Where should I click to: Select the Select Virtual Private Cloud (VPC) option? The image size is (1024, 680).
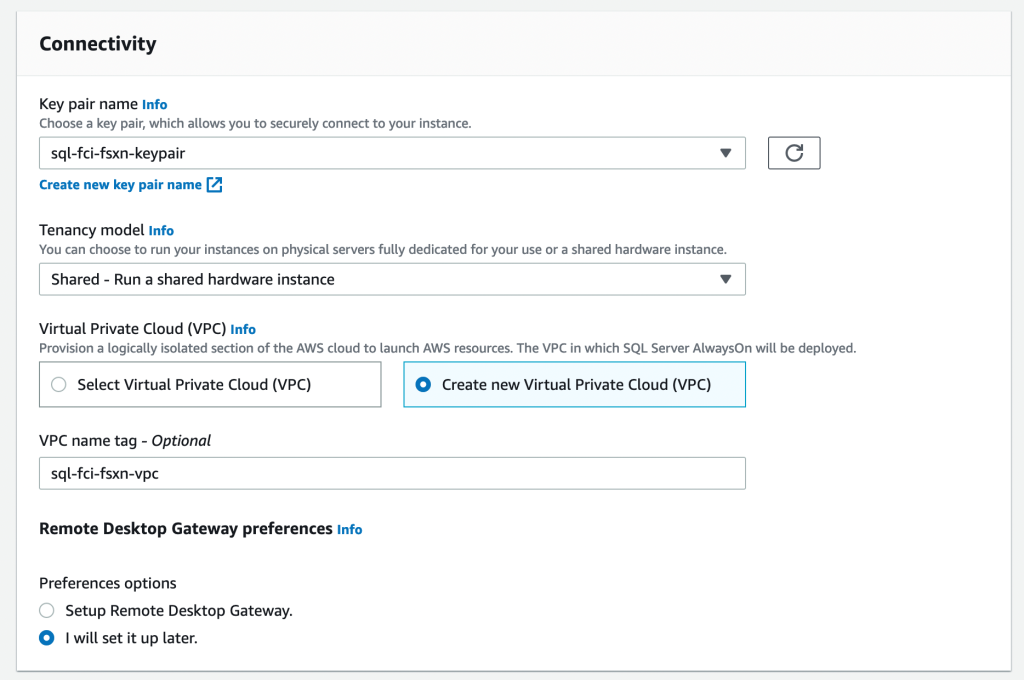point(58,384)
